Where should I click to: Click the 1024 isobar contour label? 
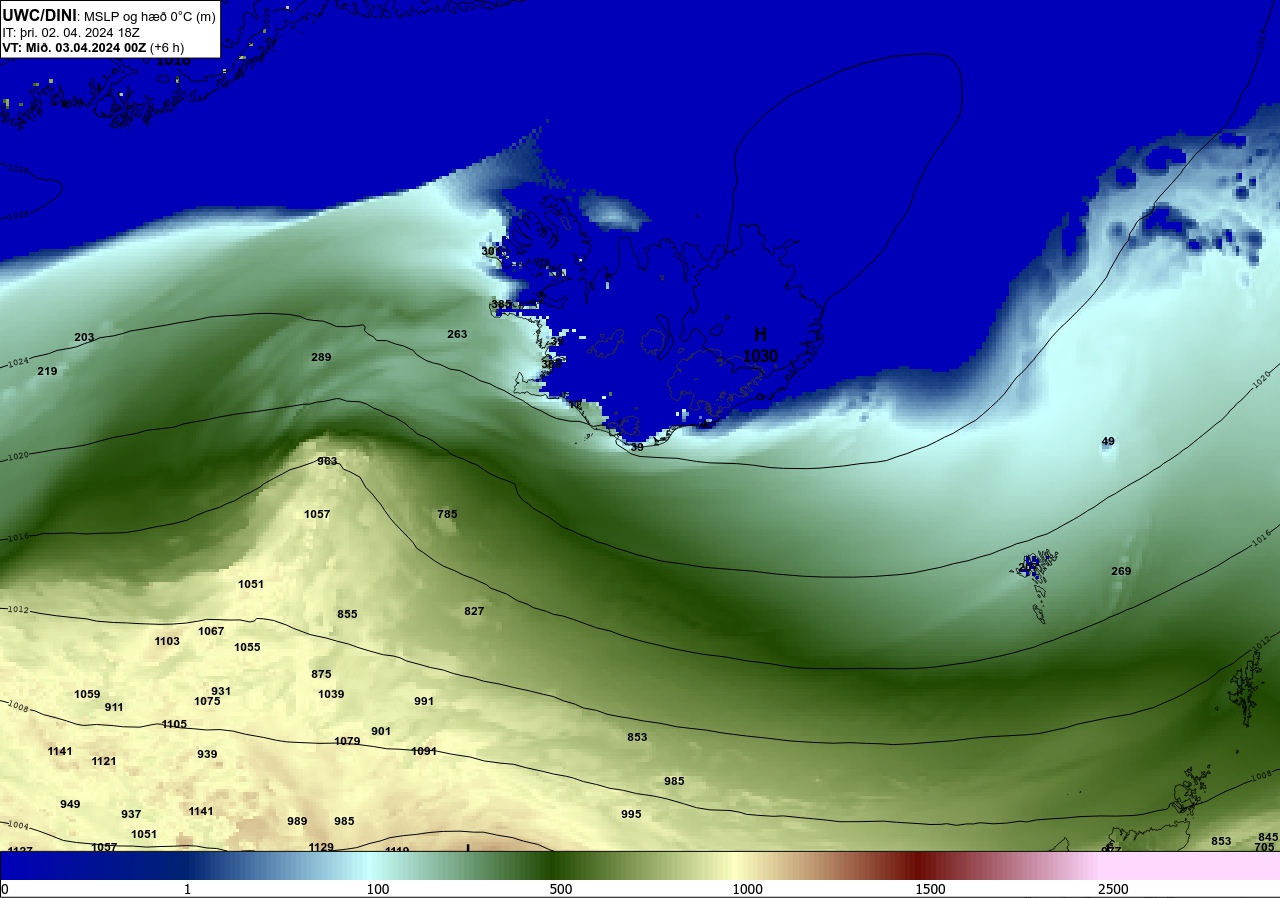tap(19, 363)
